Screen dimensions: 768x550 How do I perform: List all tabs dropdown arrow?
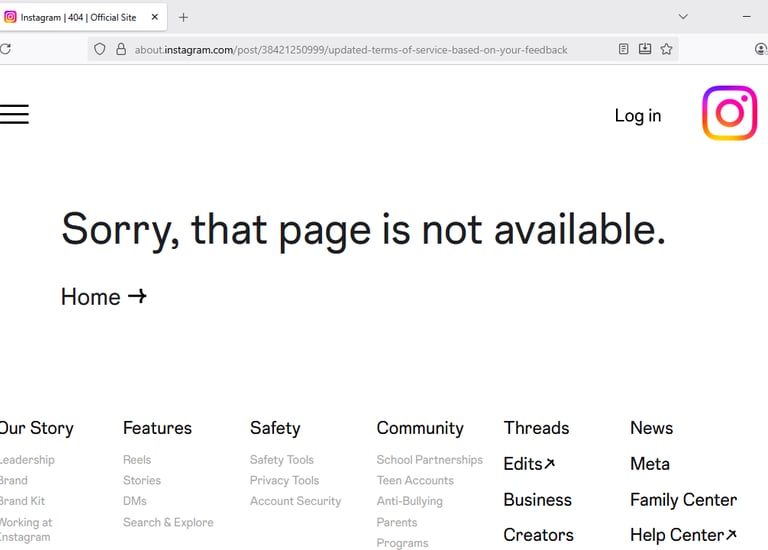coord(683,17)
